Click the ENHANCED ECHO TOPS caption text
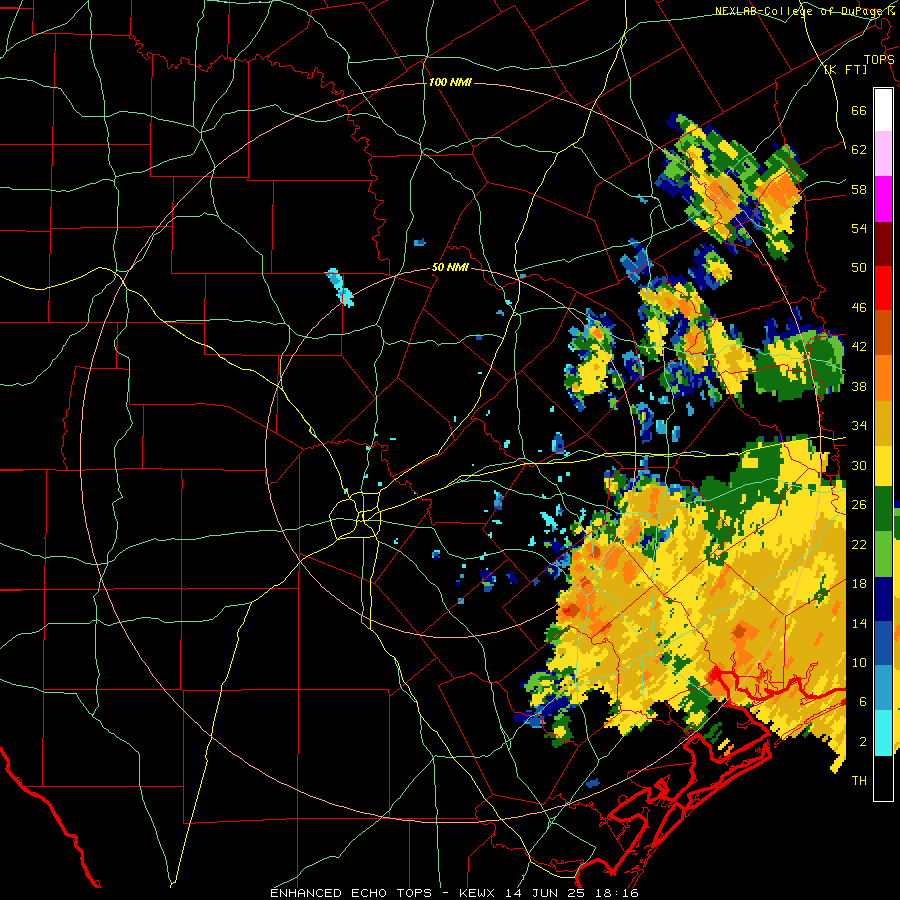Viewport: 900px width, 900px height. [x=454, y=893]
